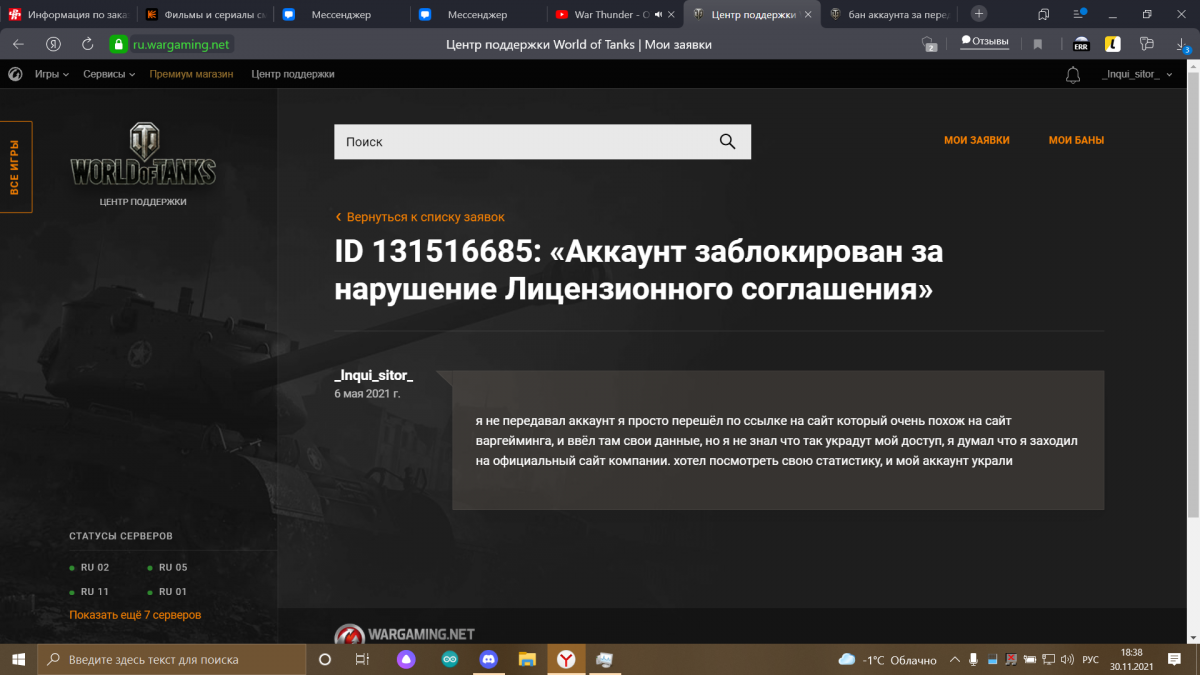Open Discord from the taskbar
The width and height of the screenshot is (1200, 675).
click(x=488, y=660)
